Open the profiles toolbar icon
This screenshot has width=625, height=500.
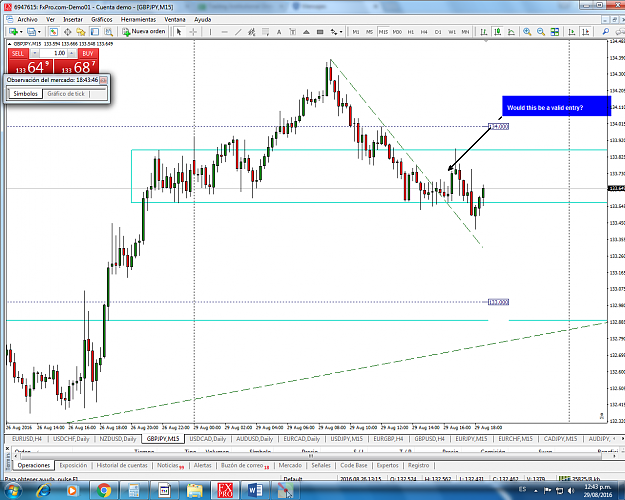[31, 31]
